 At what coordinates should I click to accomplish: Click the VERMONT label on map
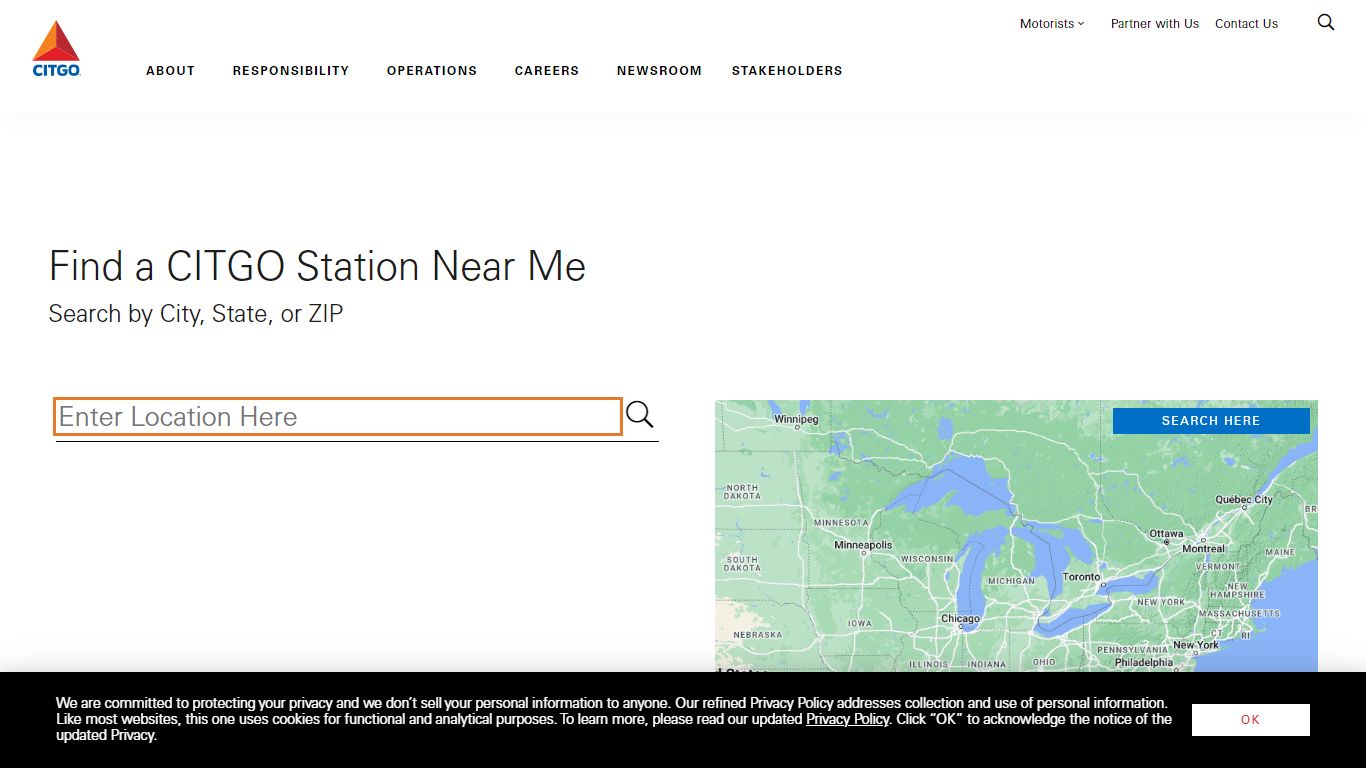tap(1218, 566)
